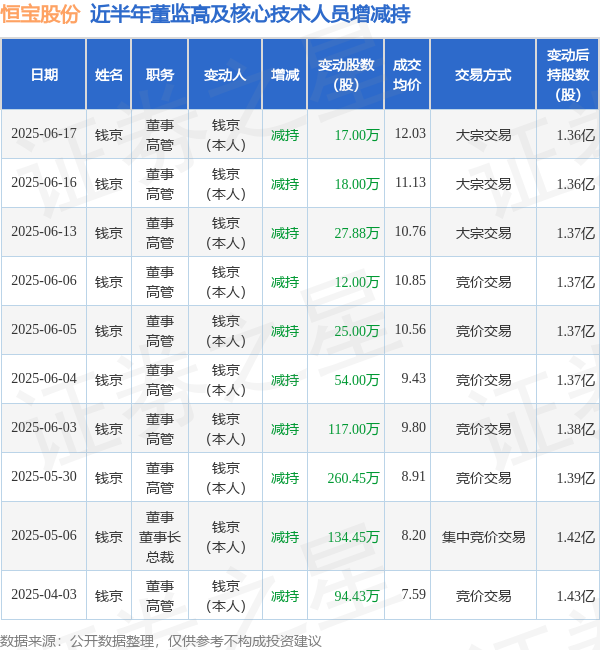Screen dimensions: 600x650
Task: Click share change value 94.43万
Action: 357,596
